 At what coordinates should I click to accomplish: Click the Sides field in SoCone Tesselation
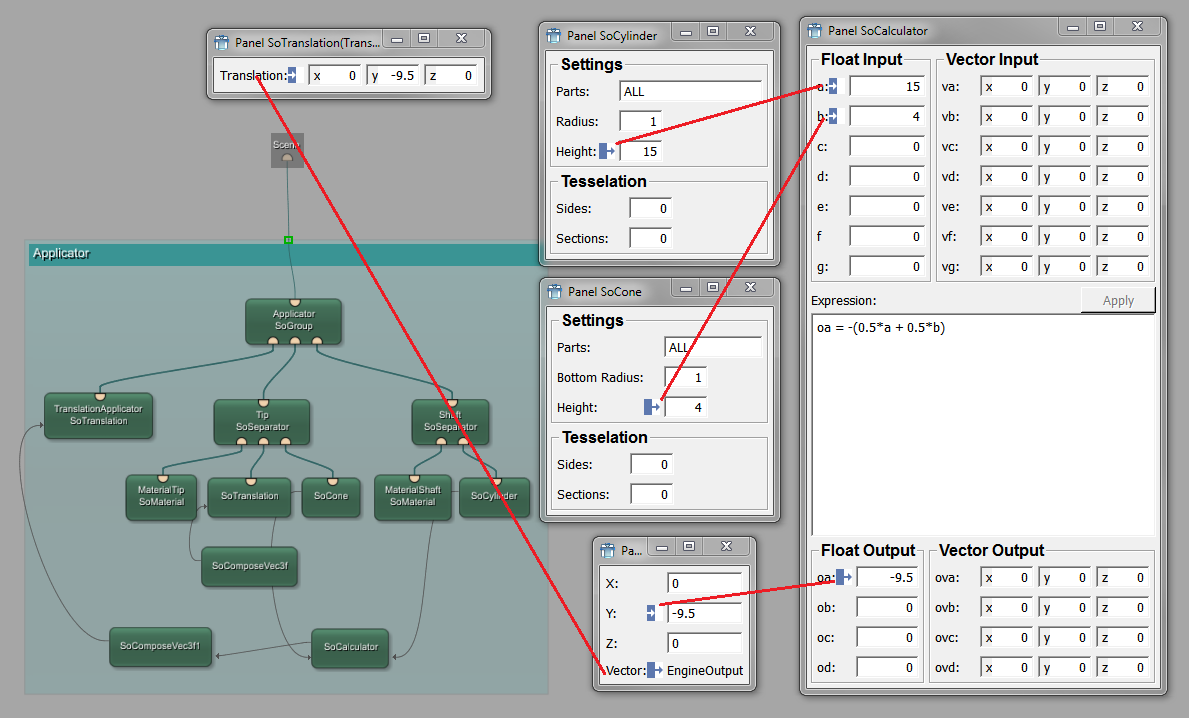651,465
